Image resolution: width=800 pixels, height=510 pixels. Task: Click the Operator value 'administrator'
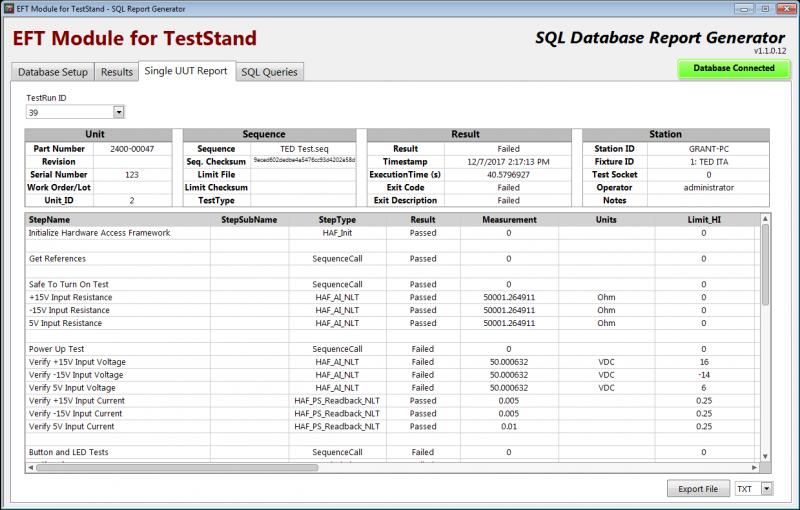709,188
